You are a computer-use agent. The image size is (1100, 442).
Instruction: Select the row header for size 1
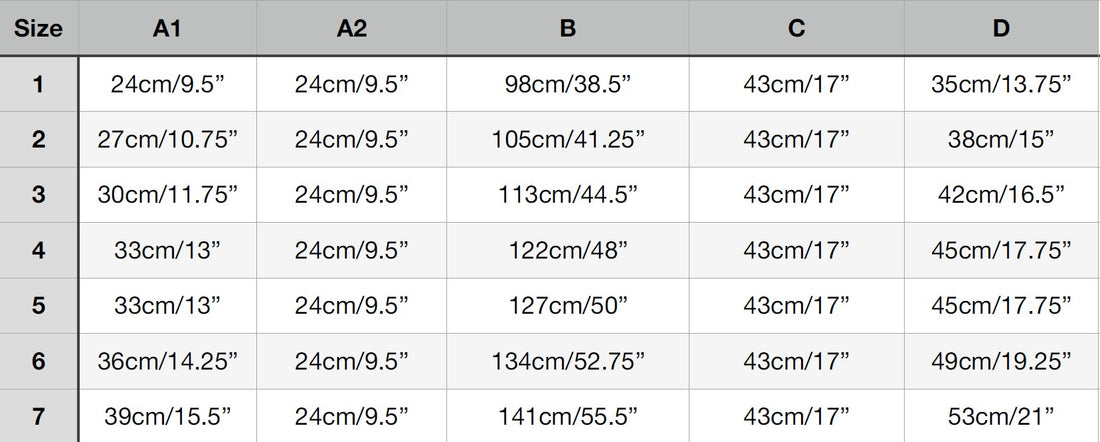coord(39,84)
